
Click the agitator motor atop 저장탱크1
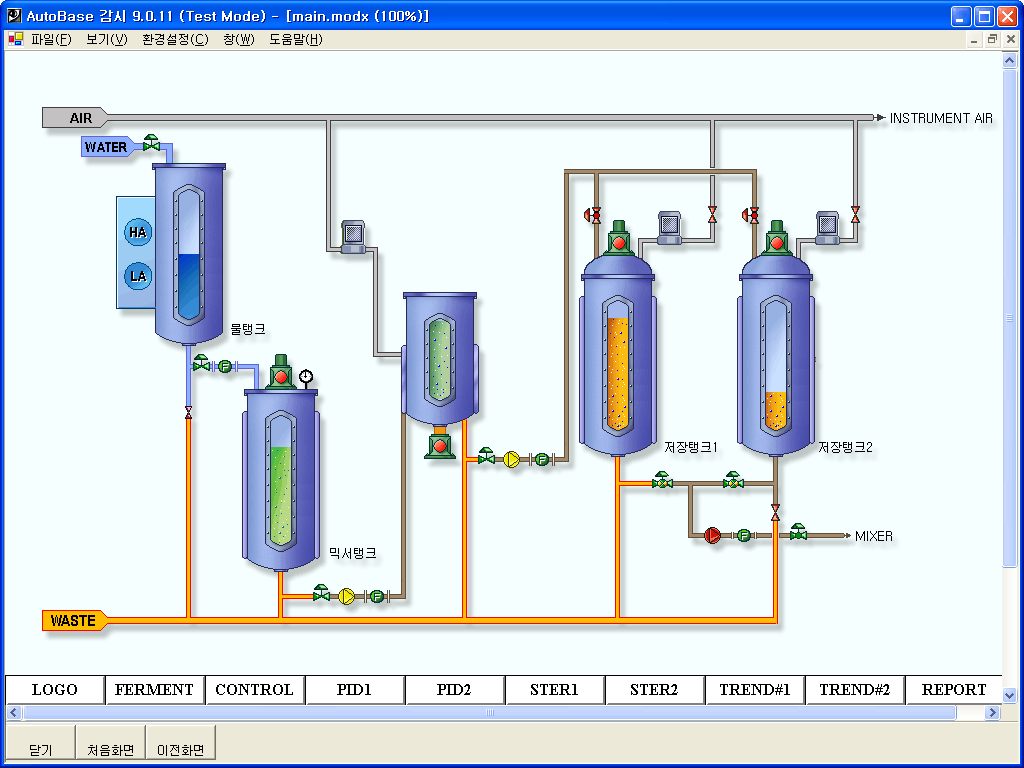tap(618, 238)
